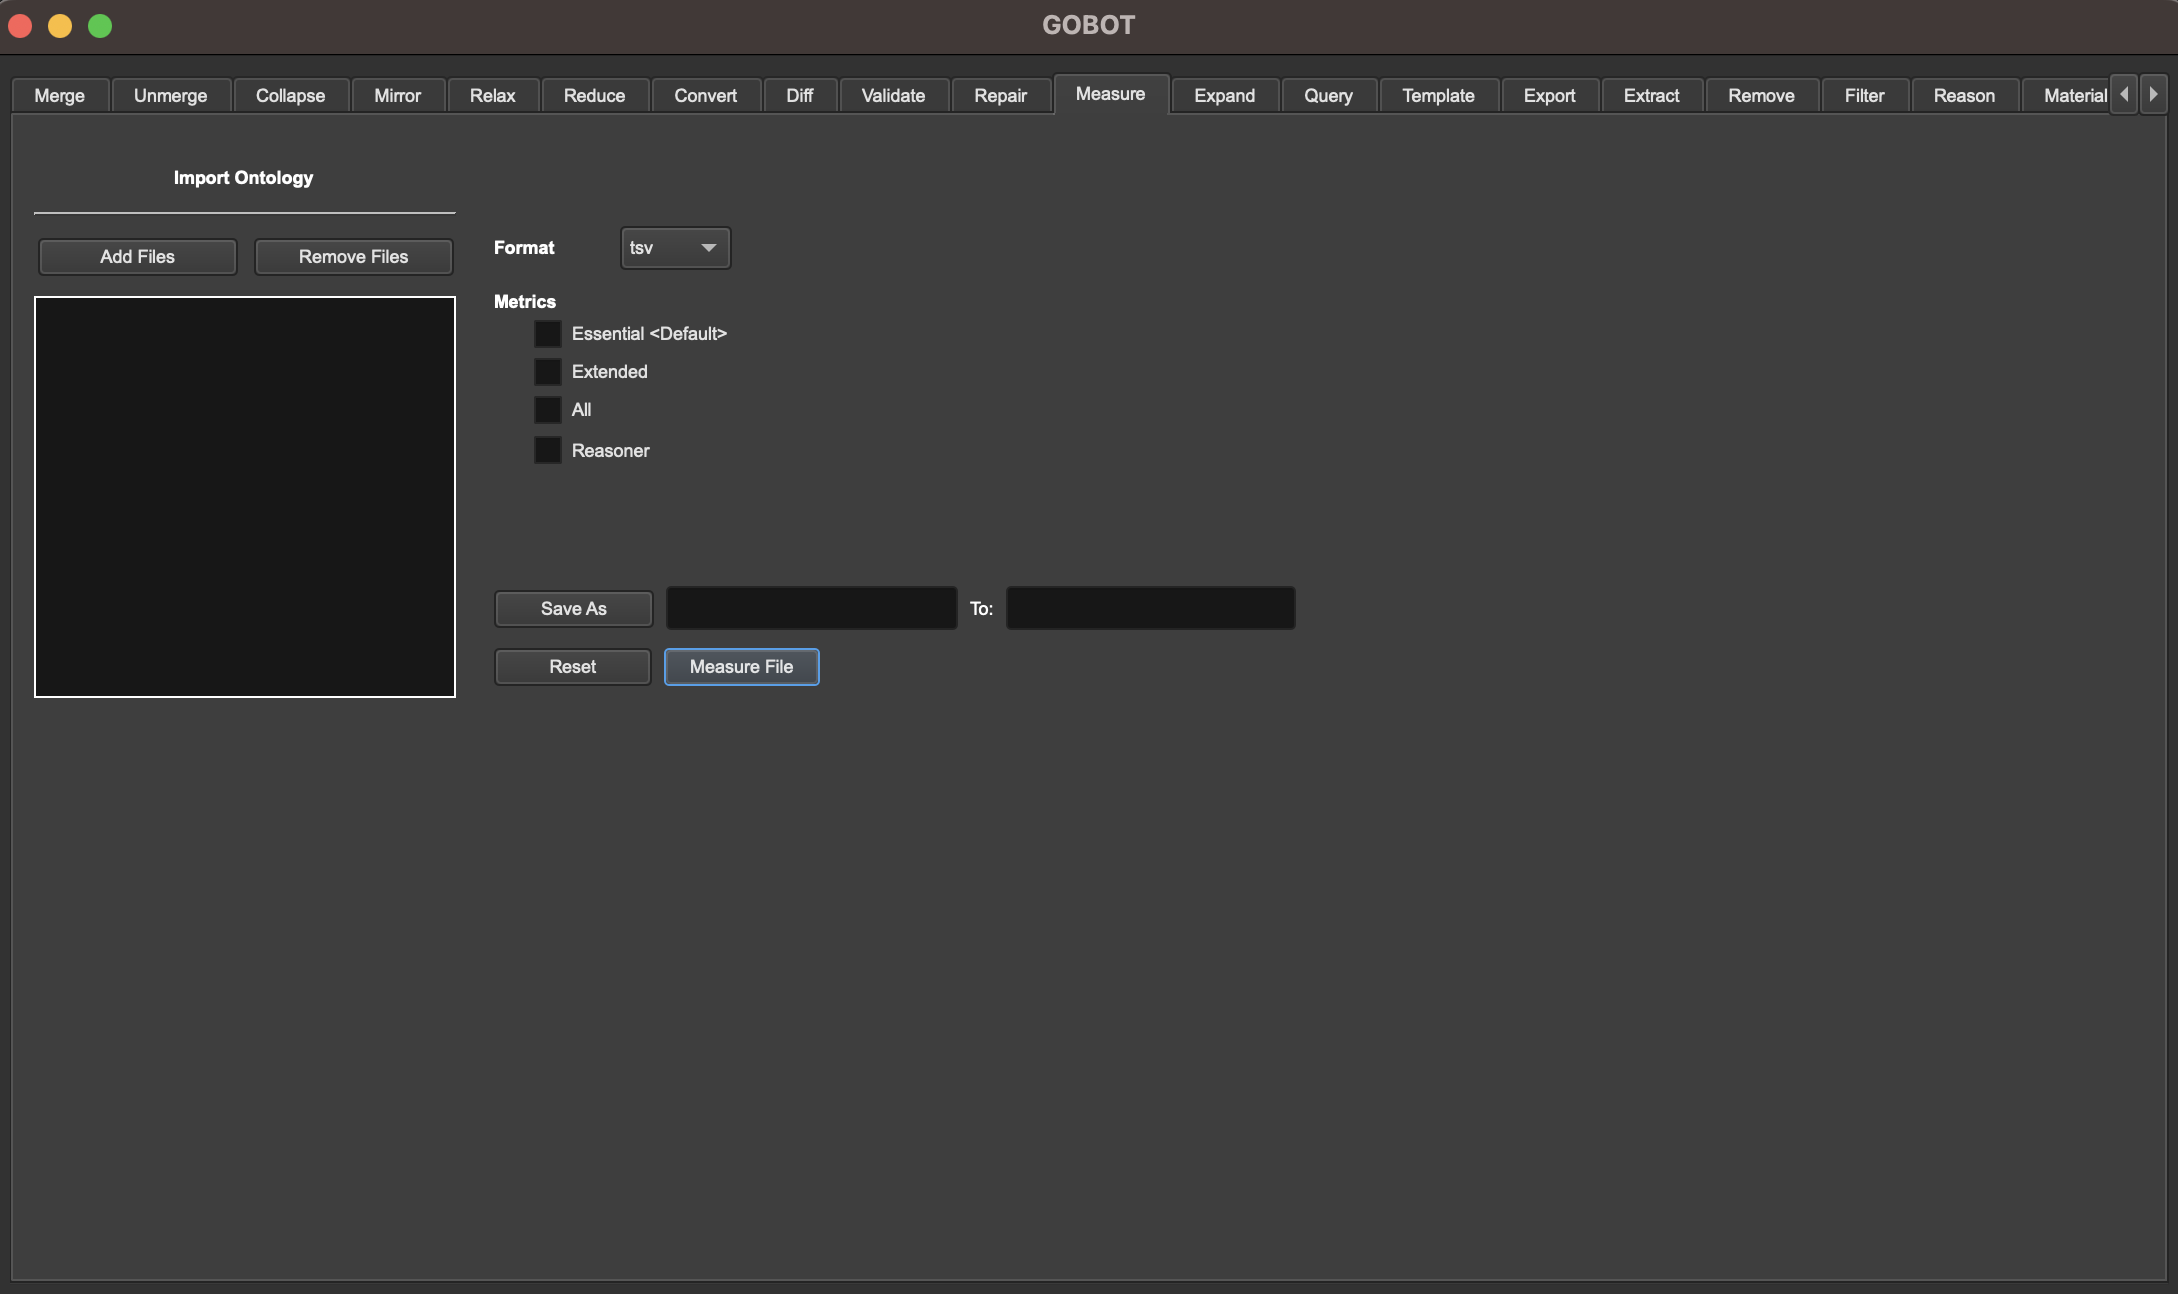Click the Reduce tool icon
The image size is (2178, 1294).
(593, 96)
